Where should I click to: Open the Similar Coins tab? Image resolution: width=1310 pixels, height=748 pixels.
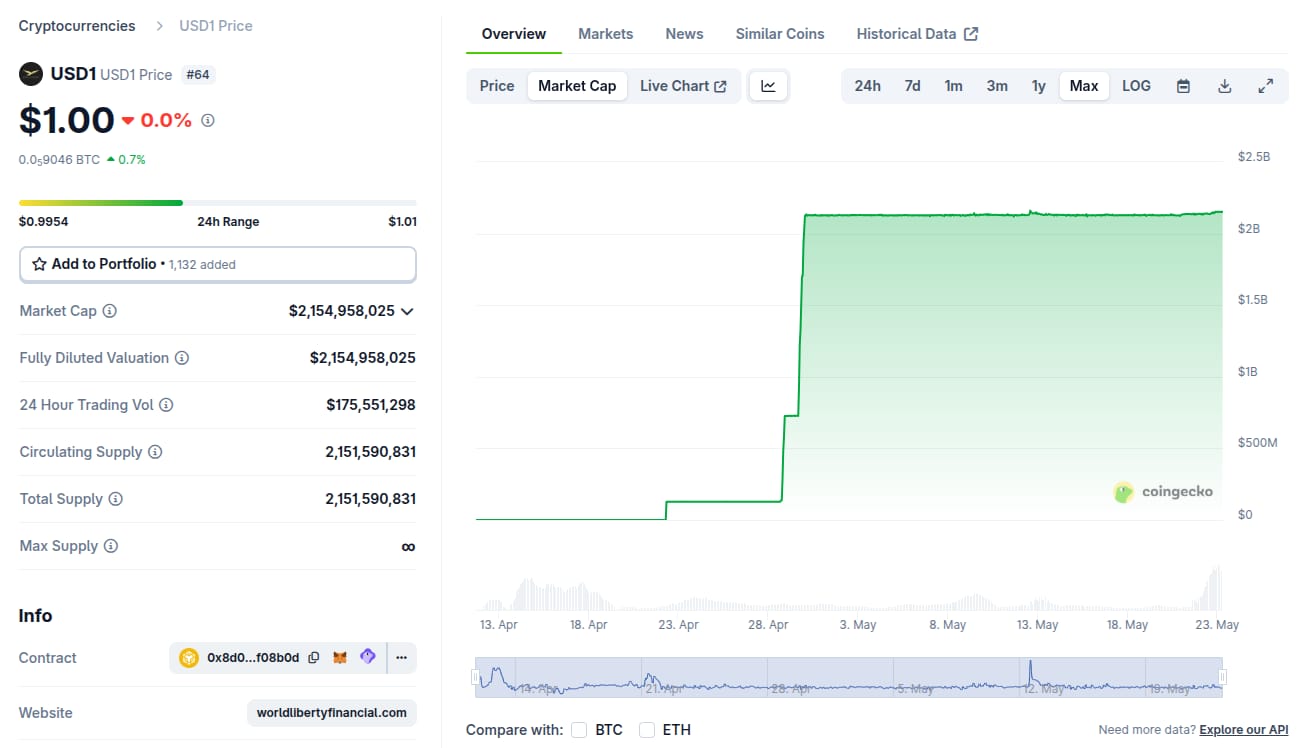(779, 33)
